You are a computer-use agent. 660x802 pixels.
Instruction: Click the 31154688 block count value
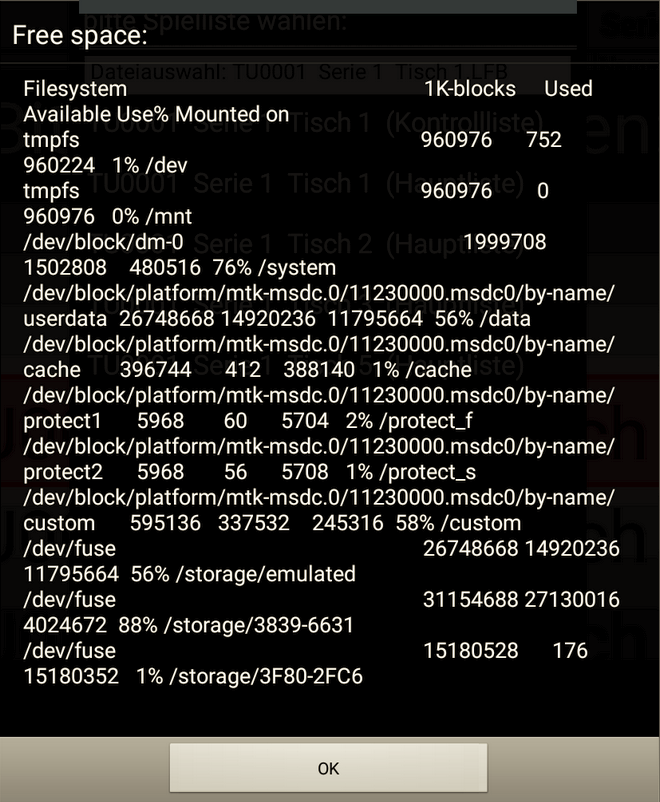coord(470,600)
